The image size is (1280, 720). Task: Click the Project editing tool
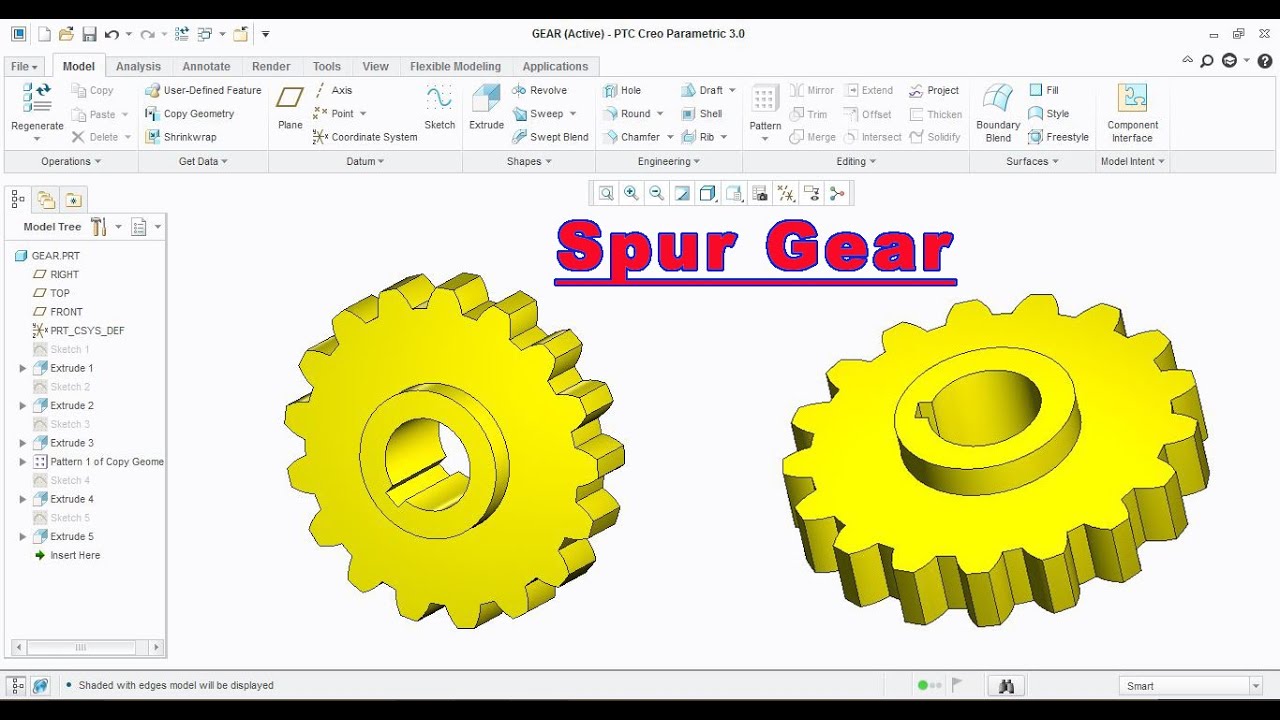(x=933, y=90)
